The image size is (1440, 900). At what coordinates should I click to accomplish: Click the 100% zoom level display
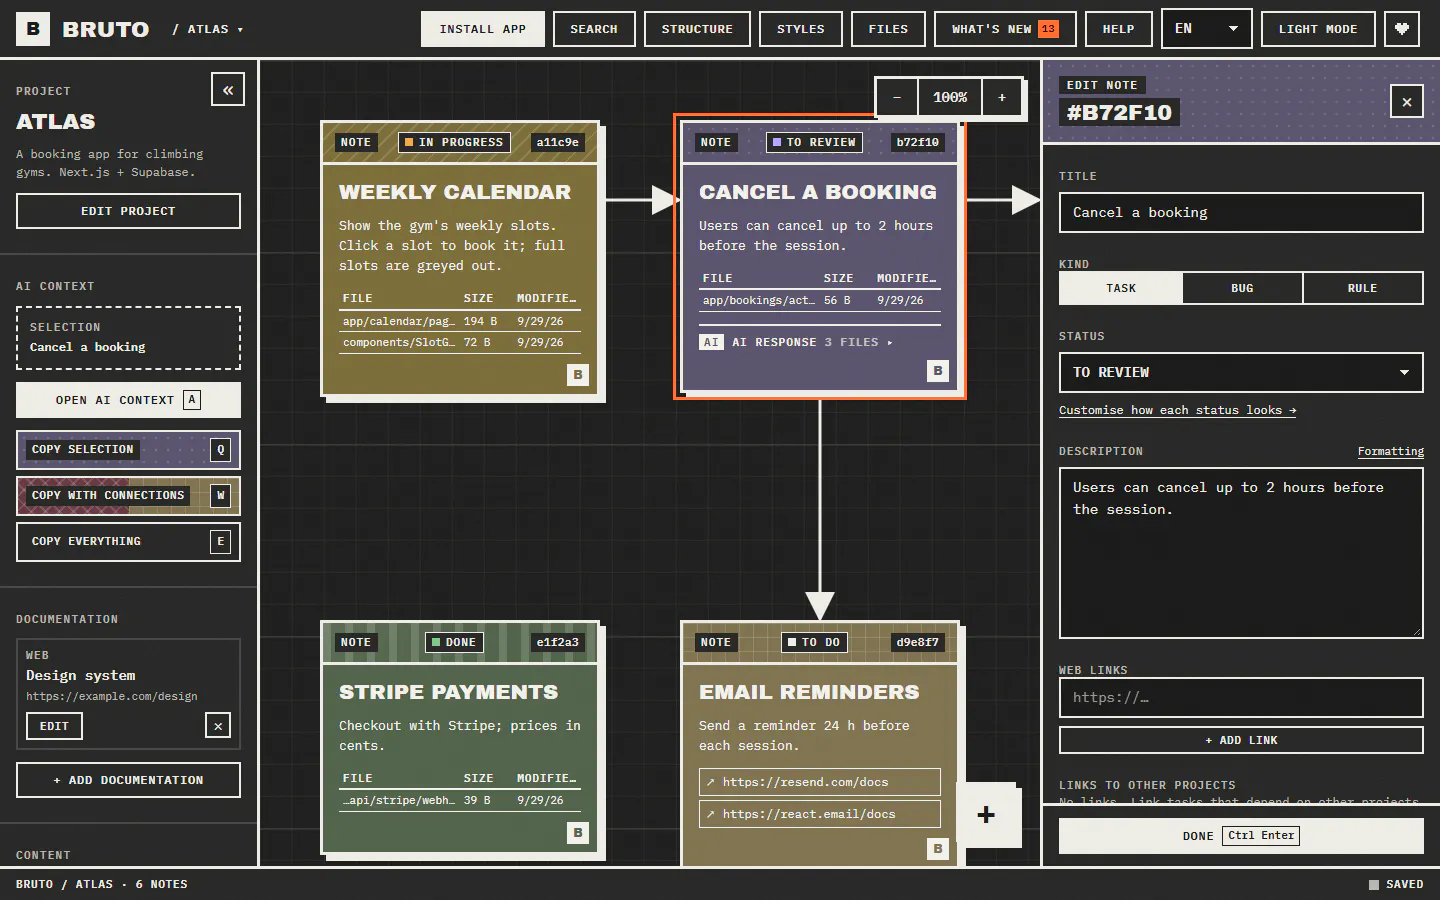pos(950,97)
